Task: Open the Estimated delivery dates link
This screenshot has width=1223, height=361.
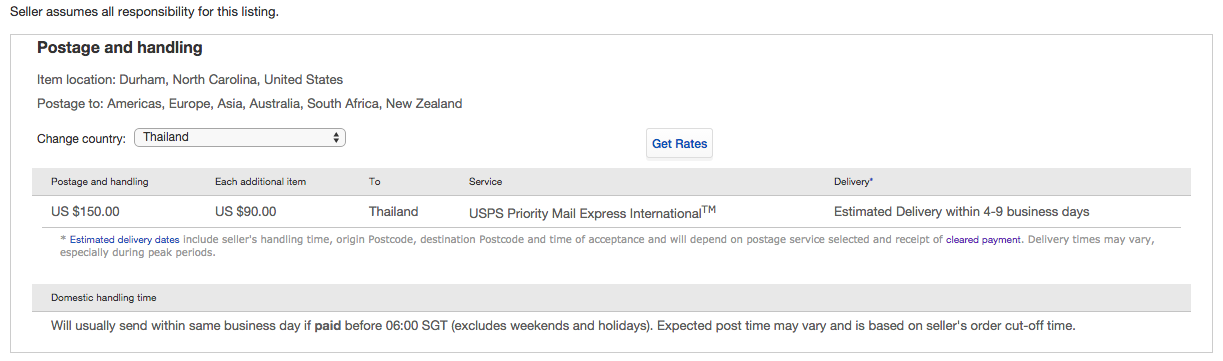Action: pyautogui.click(x=125, y=240)
